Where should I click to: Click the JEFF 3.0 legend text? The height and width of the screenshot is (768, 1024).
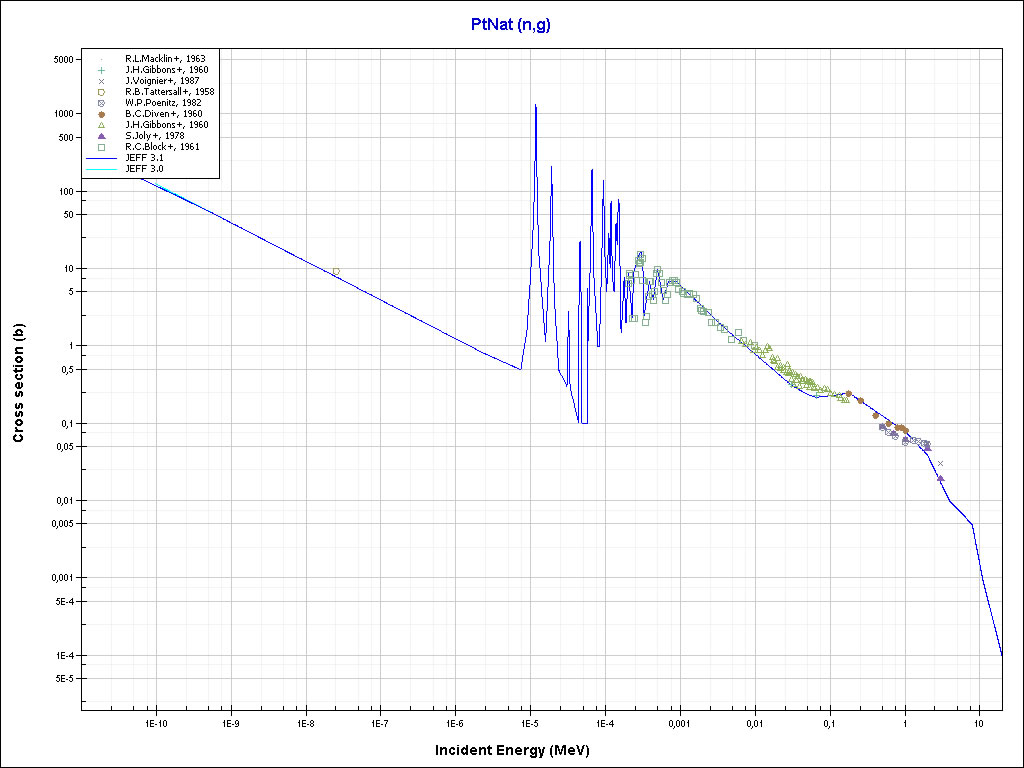(144, 169)
